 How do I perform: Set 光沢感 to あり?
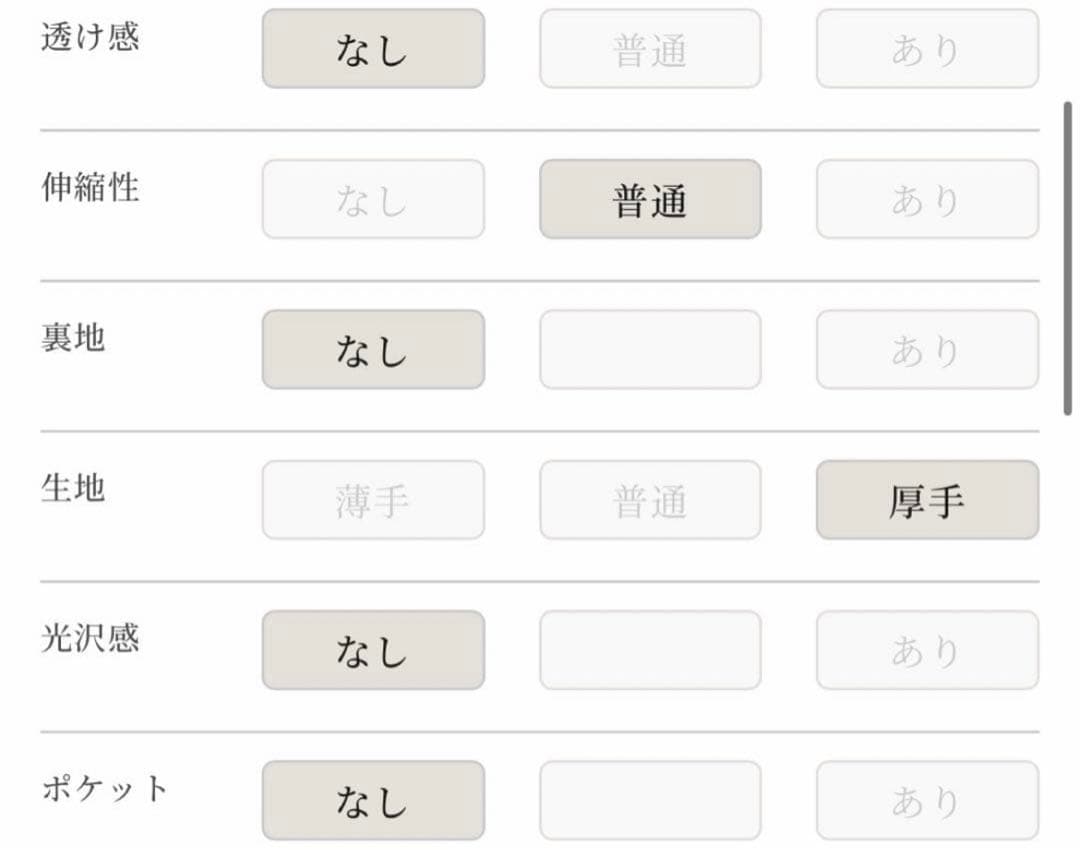coord(927,650)
